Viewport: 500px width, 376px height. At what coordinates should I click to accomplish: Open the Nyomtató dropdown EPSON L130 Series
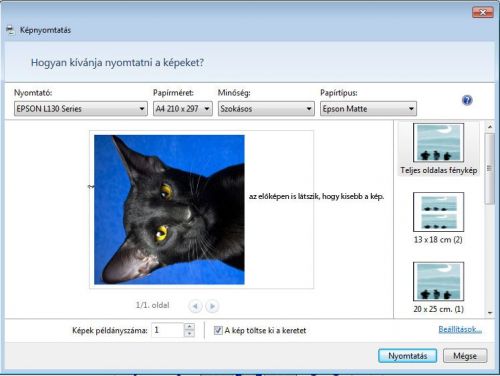81,109
